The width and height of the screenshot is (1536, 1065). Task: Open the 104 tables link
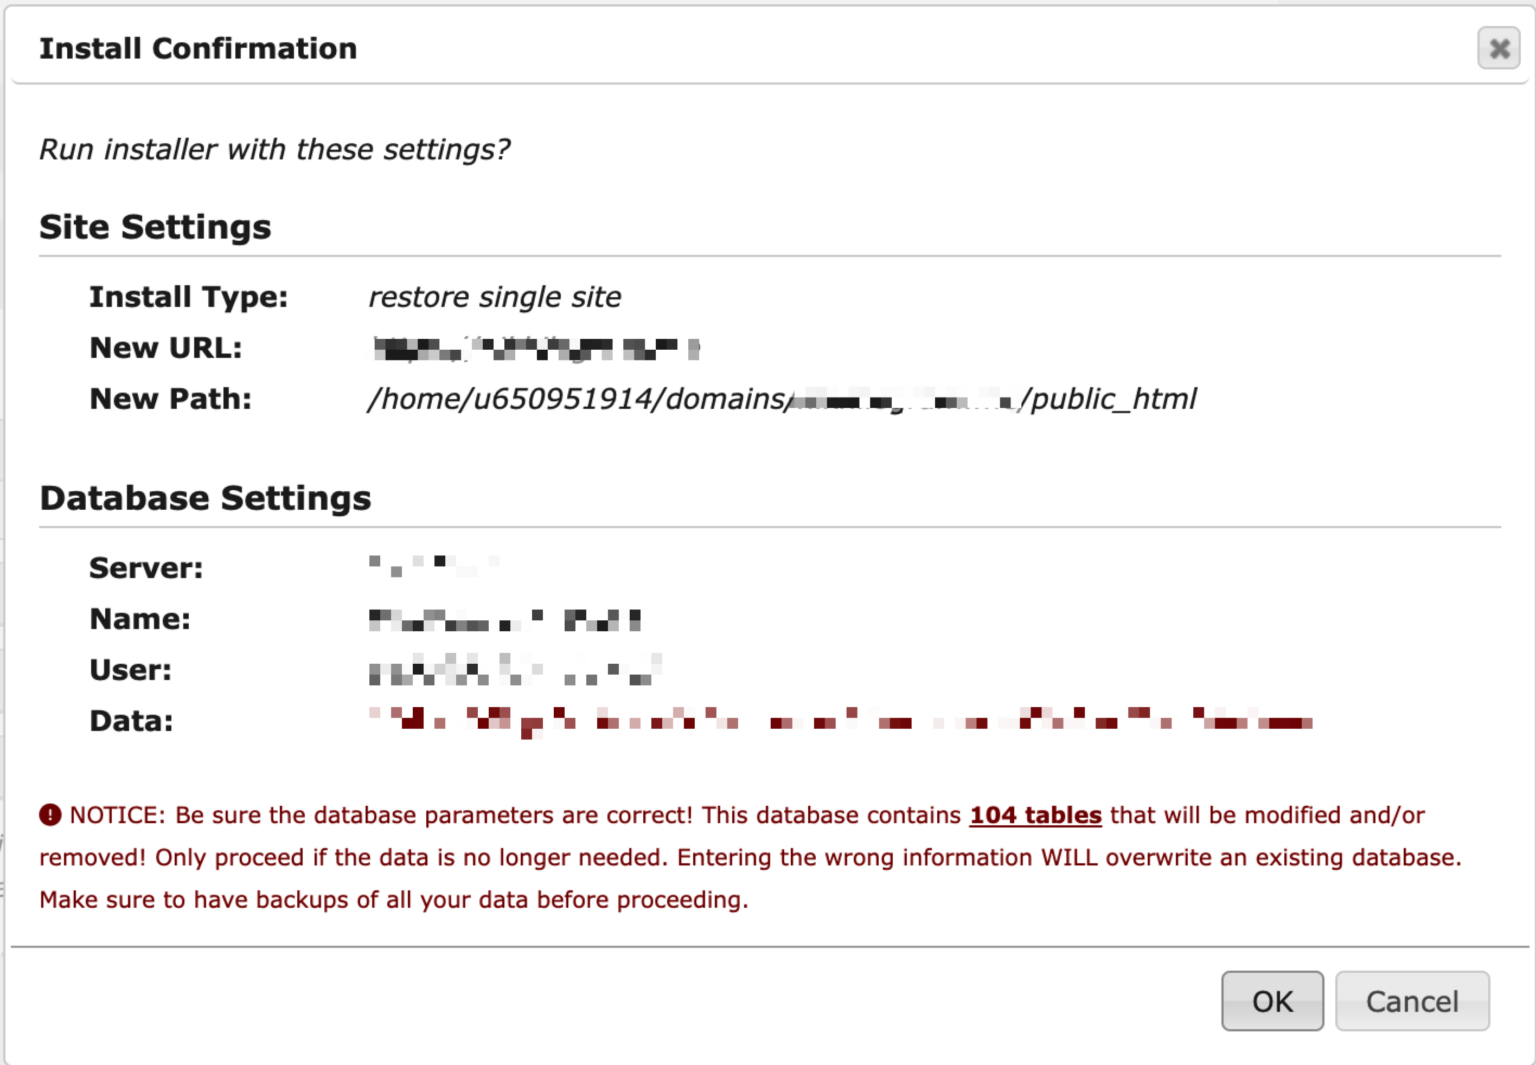1035,815
